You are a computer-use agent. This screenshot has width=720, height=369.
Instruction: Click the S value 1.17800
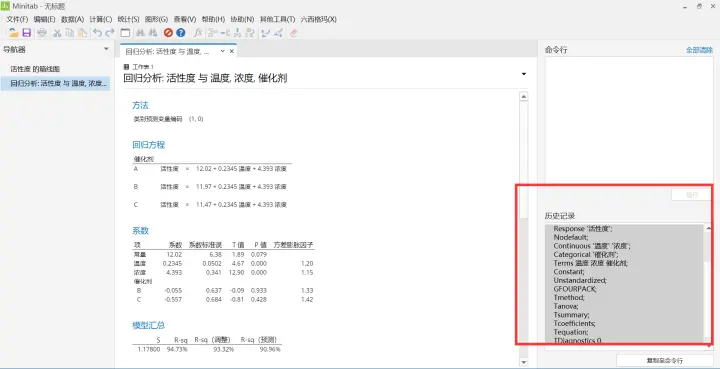tap(149, 349)
